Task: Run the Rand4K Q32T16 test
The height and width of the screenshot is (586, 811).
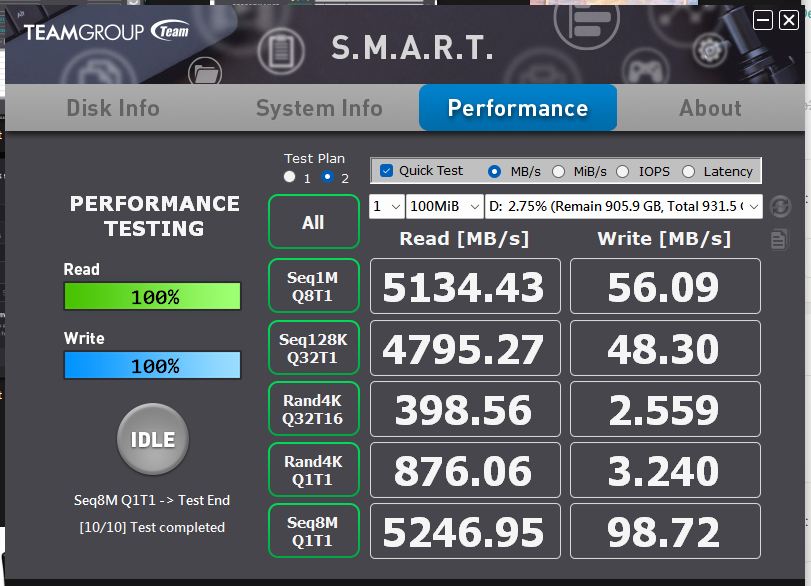Action: click(314, 409)
